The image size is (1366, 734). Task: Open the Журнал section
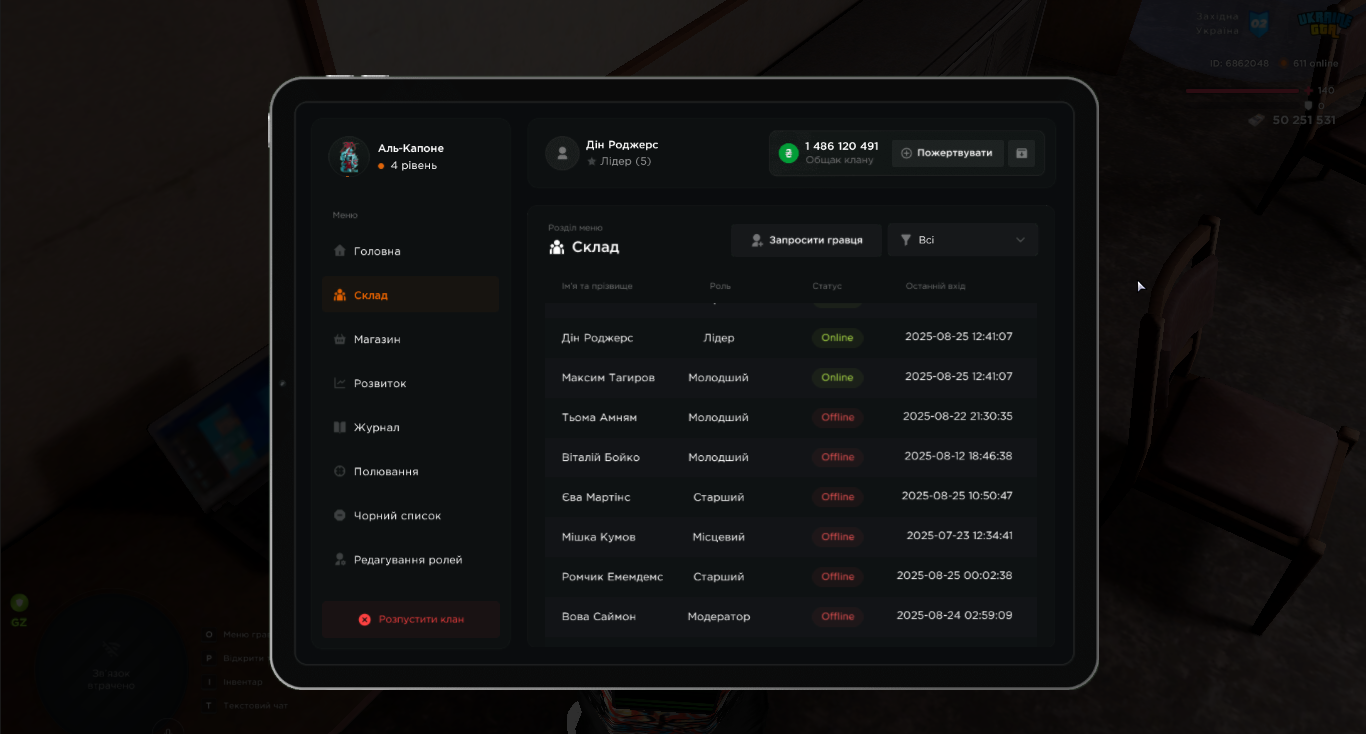(x=410, y=427)
